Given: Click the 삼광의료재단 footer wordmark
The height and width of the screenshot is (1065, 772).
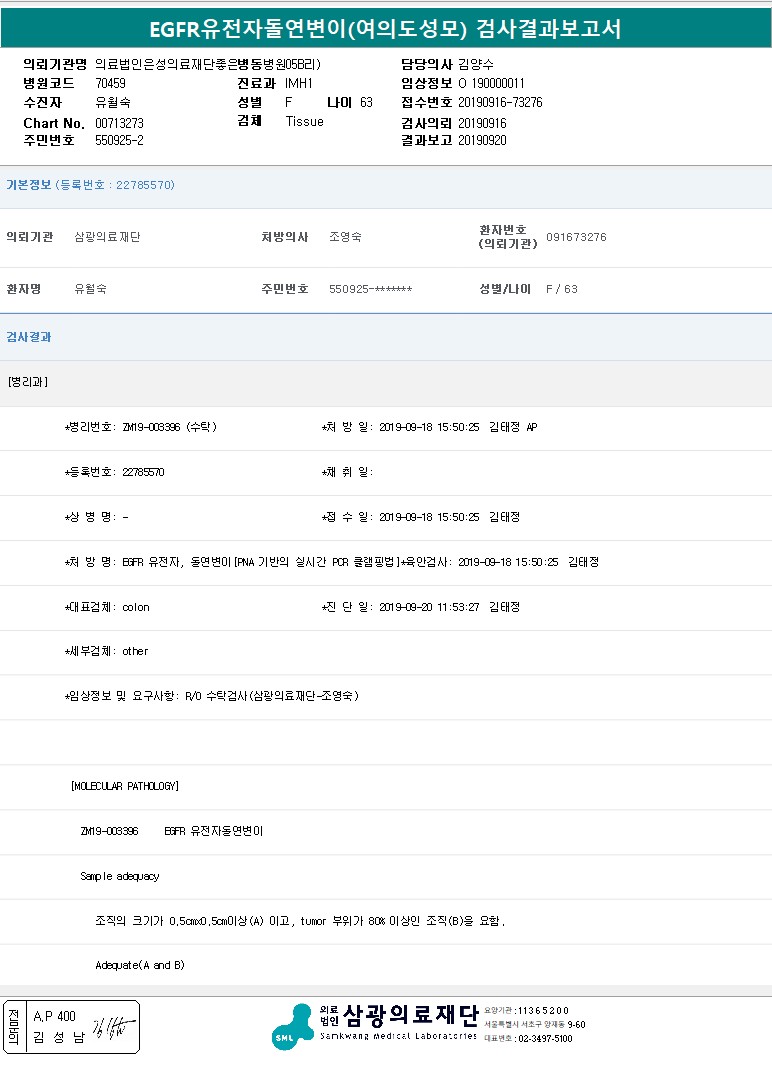Looking at the screenshot, I should point(411,1015).
